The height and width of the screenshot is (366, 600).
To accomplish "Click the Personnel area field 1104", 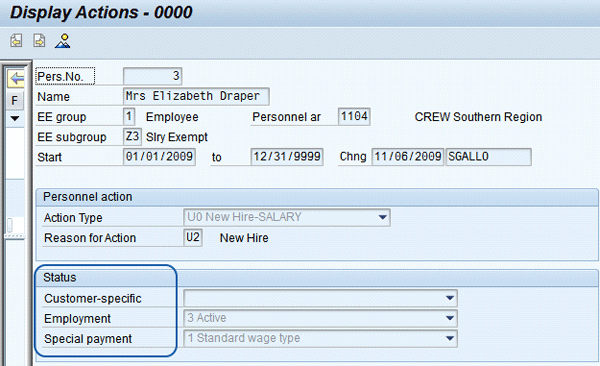I will click(x=354, y=116).
